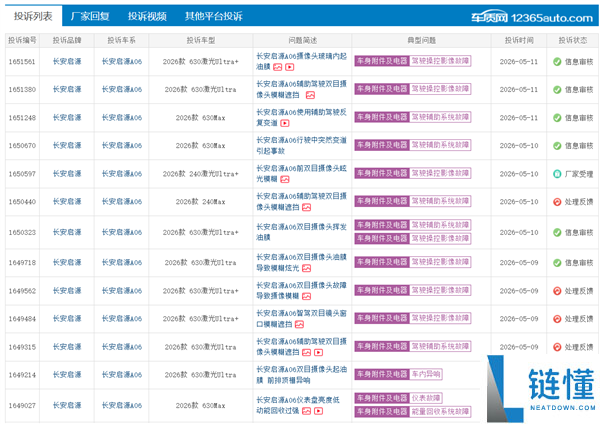Image resolution: width=600 pixels, height=424 pixels.
Task: Click complaint number 1650323
Action: (x=22, y=232)
